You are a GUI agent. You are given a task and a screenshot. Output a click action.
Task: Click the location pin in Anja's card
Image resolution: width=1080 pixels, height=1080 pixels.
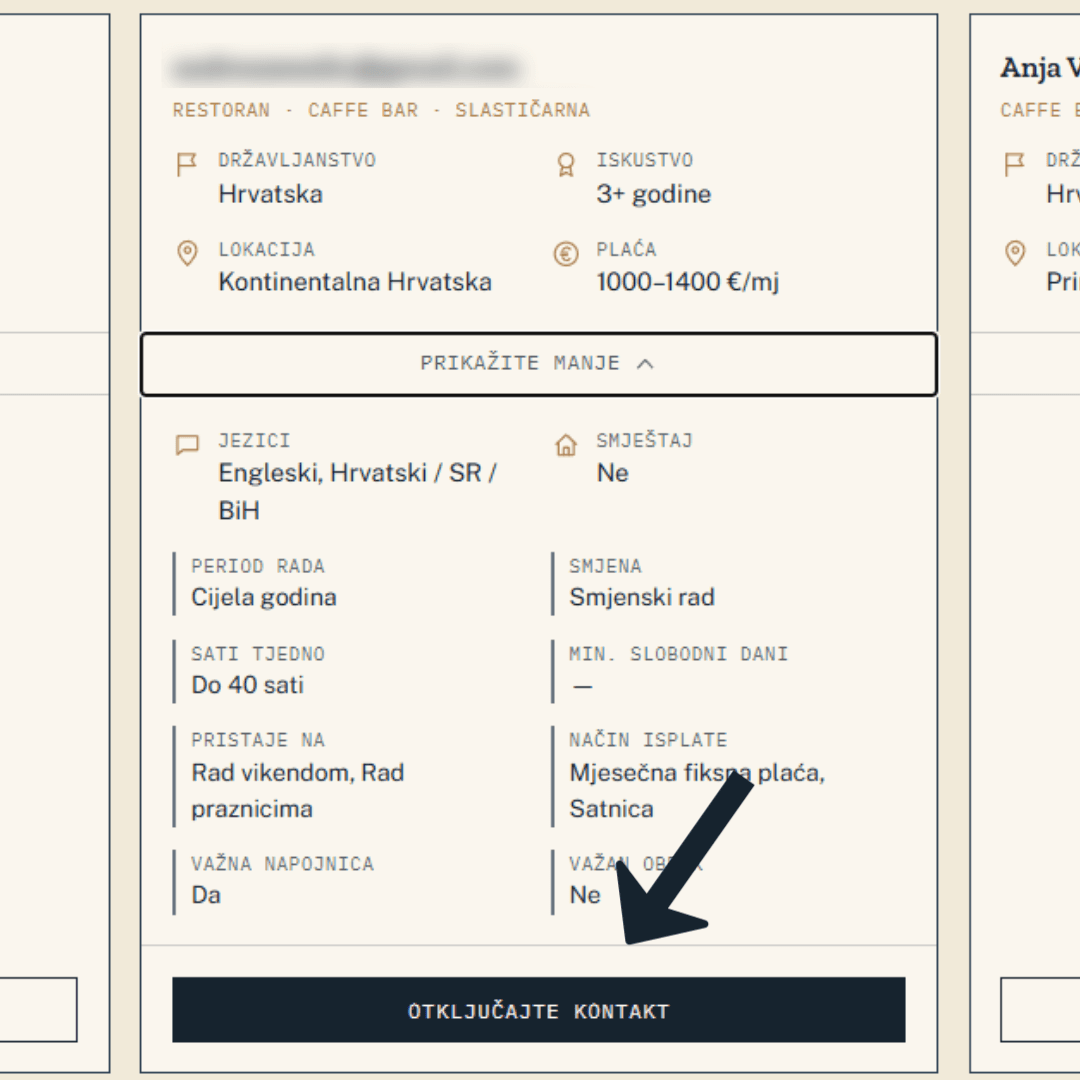[x=1015, y=253]
